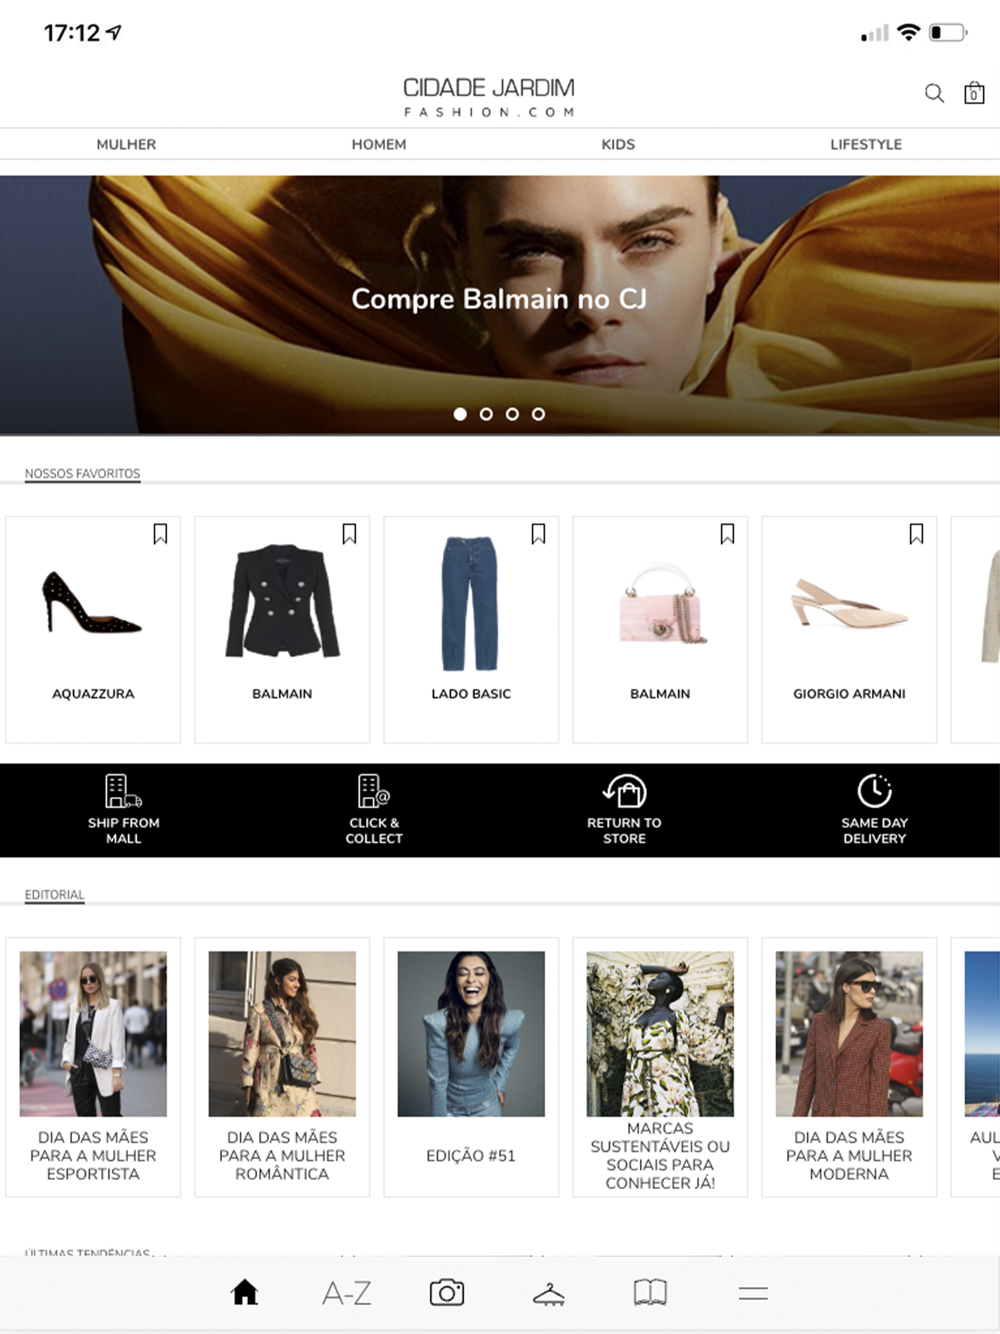Bookmark the Aquazzura shoe card

[x=160, y=534]
